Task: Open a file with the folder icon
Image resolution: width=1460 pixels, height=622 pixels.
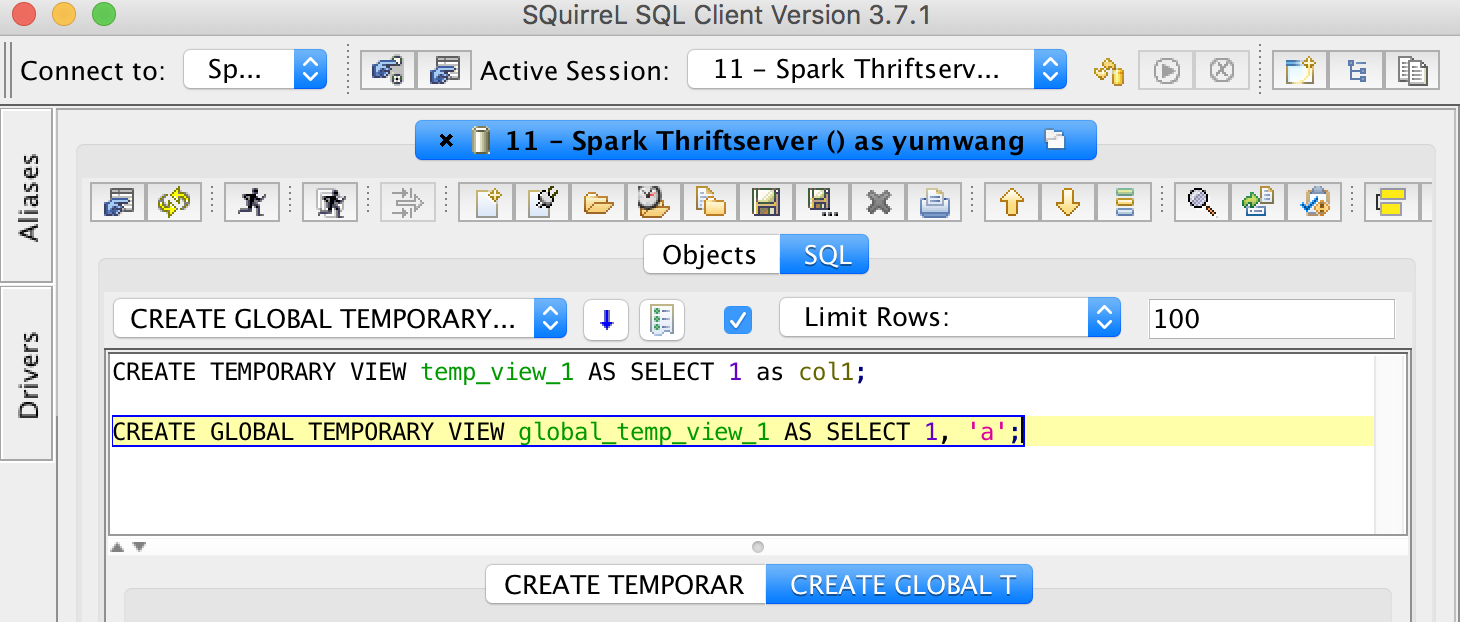Action: coord(598,202)
